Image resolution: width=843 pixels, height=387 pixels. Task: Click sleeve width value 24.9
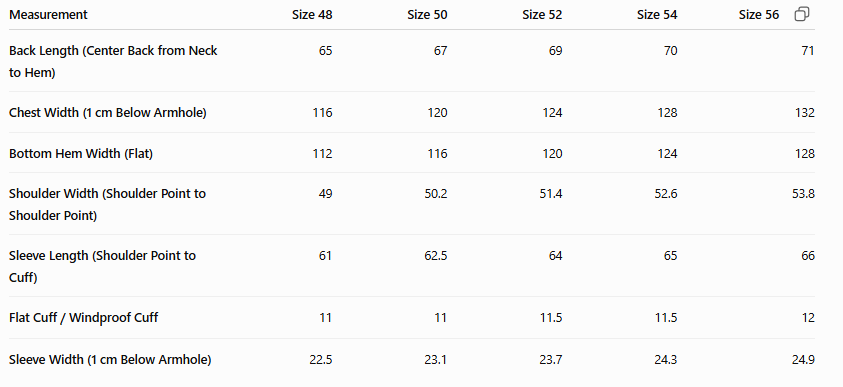(803, 360)
